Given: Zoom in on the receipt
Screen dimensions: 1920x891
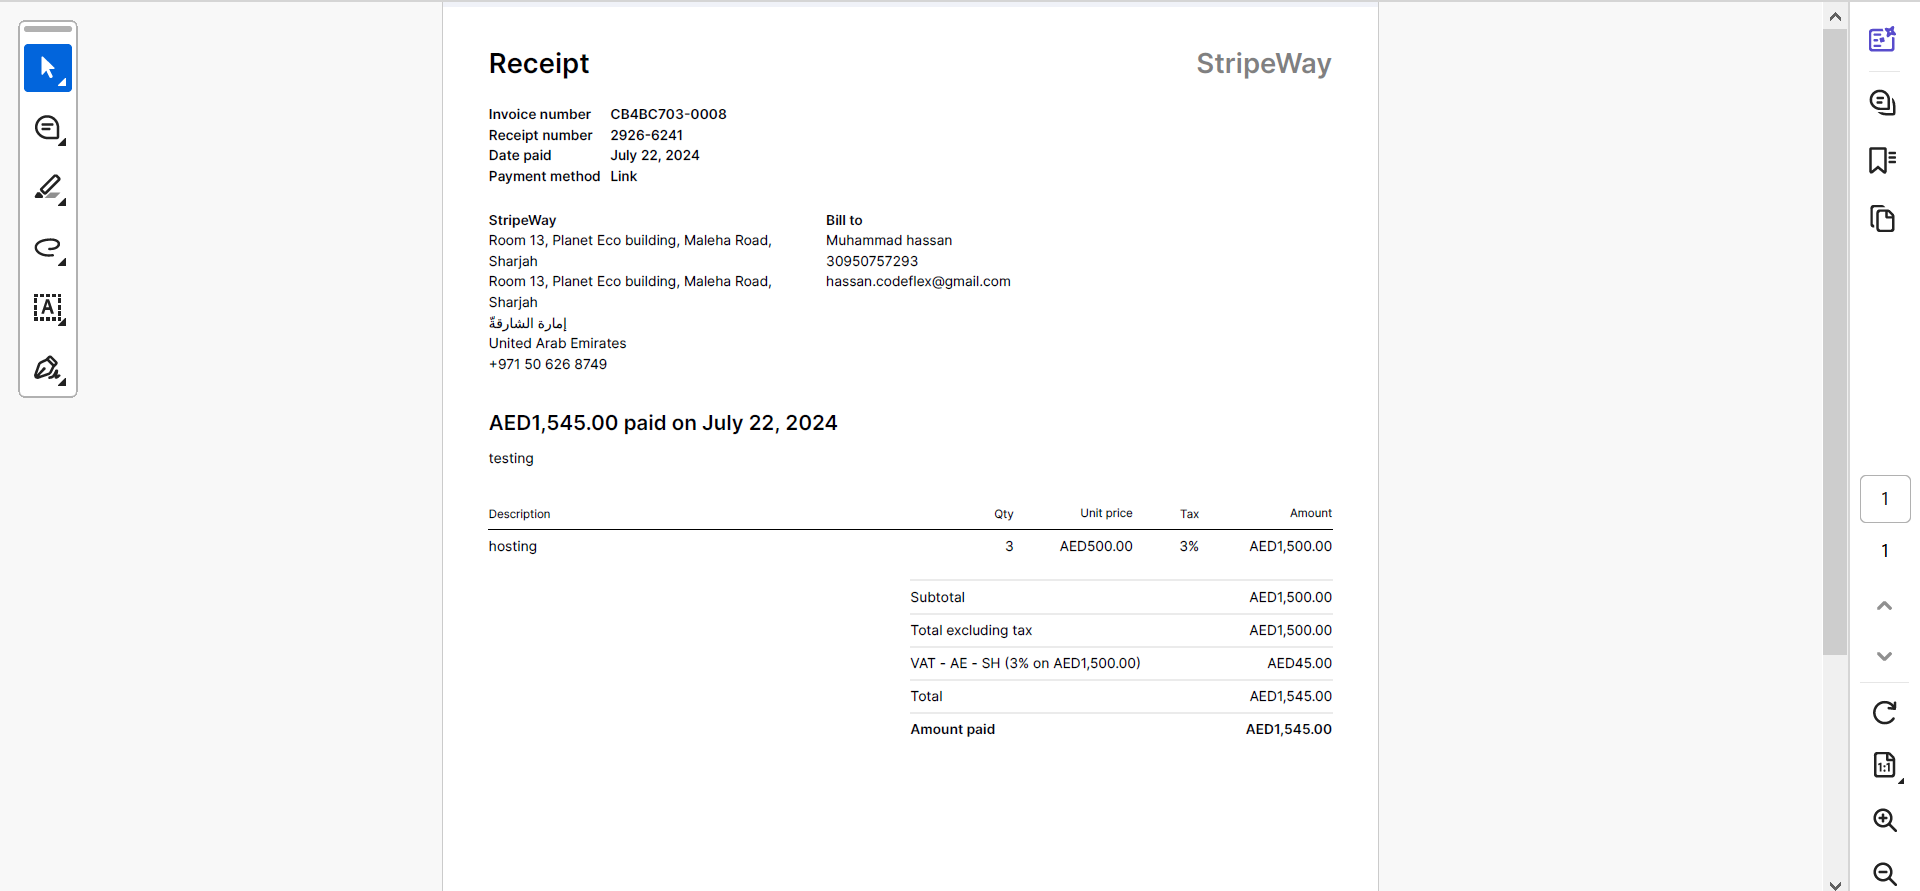Looking at the screenshot, I should (1885, 820).
